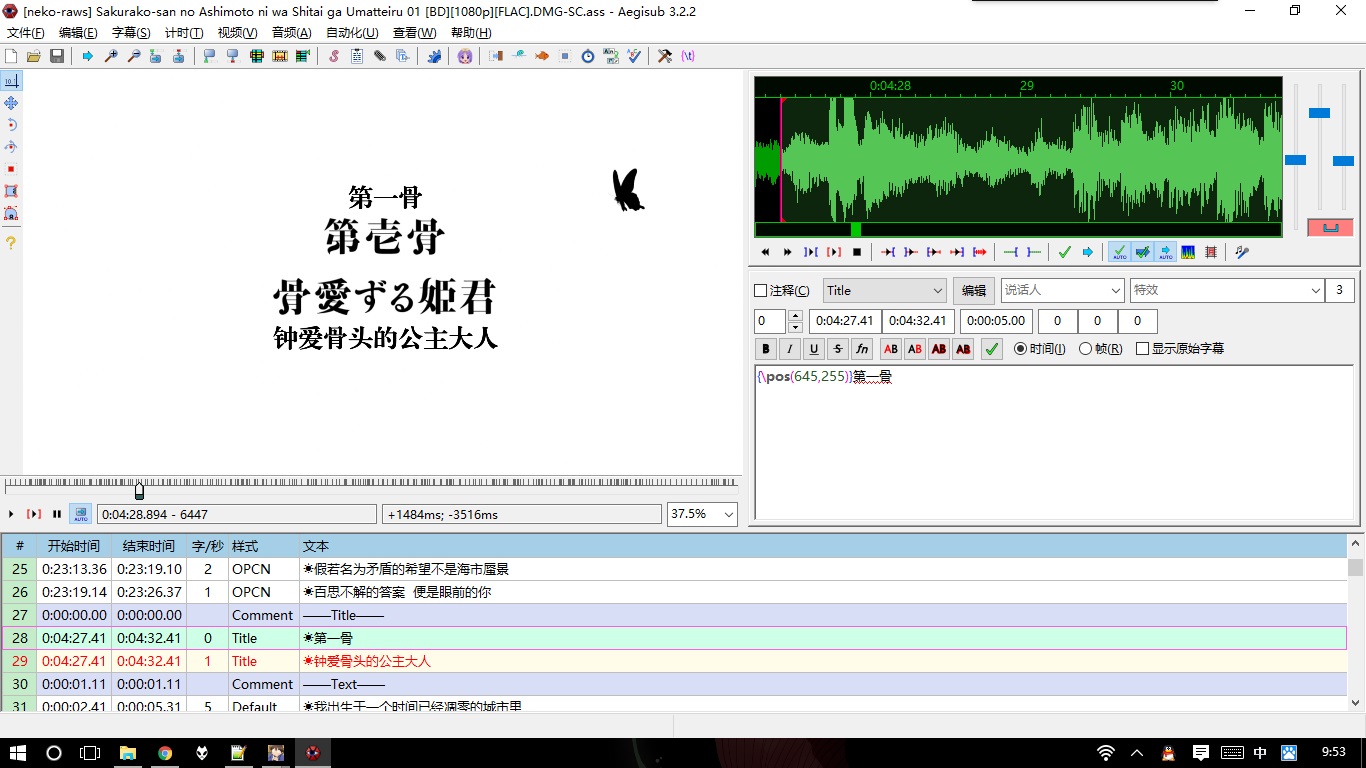Open script properties clipboard icon
The image size is (1366, 768).
click(x=357, y=56)
